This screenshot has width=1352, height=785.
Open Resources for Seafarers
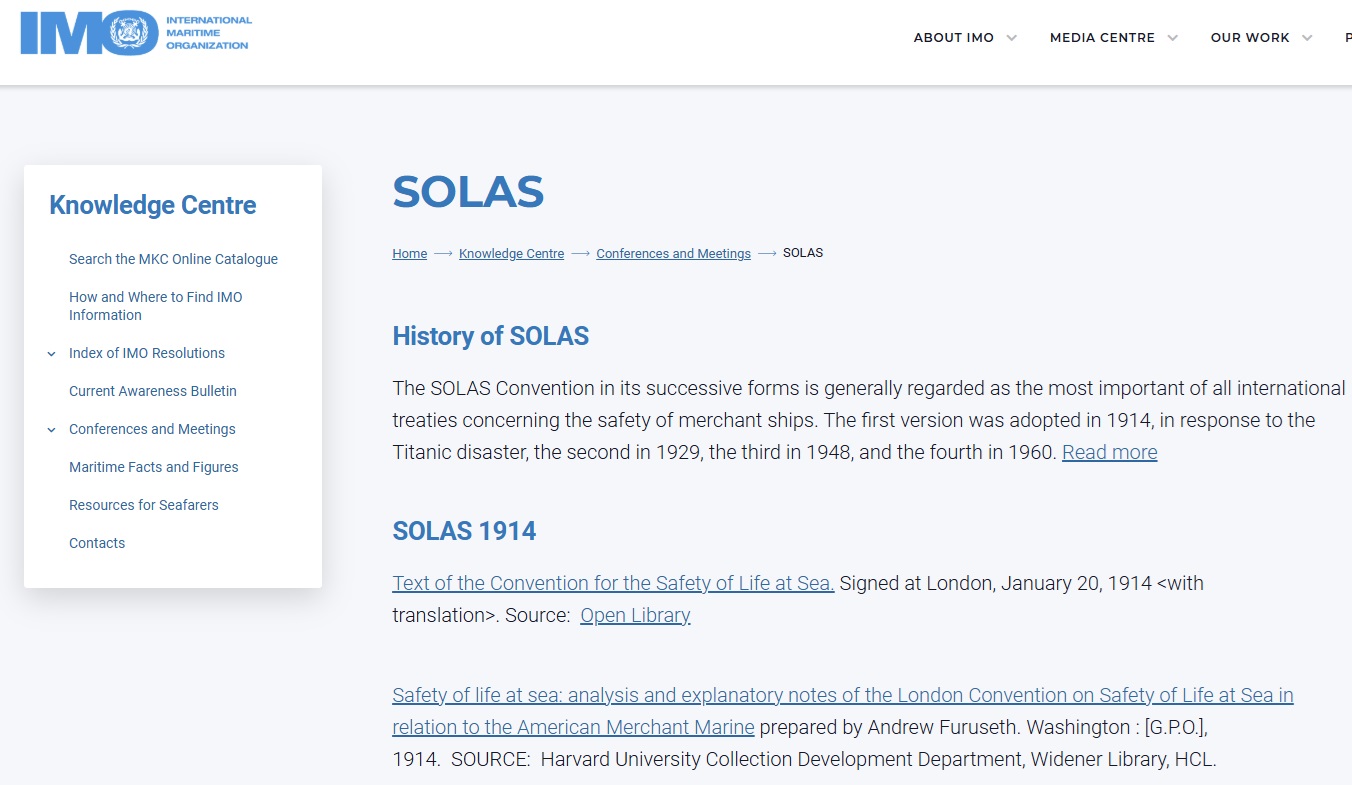pos(143,505)
